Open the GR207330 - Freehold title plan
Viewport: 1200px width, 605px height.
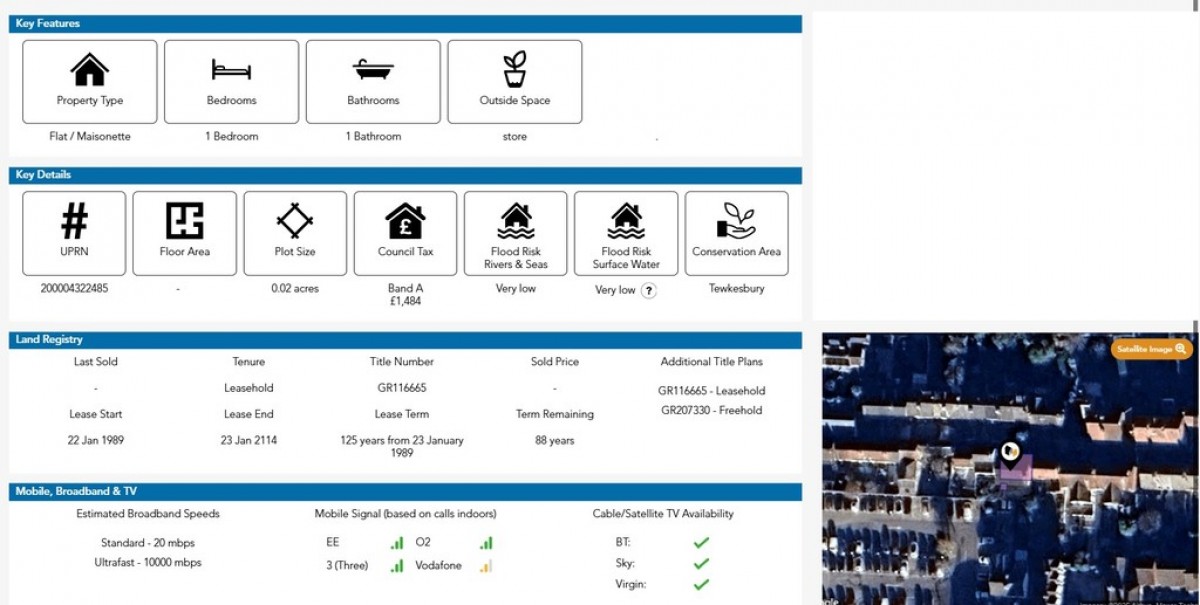pyautogui.click(x=711, y=410)
